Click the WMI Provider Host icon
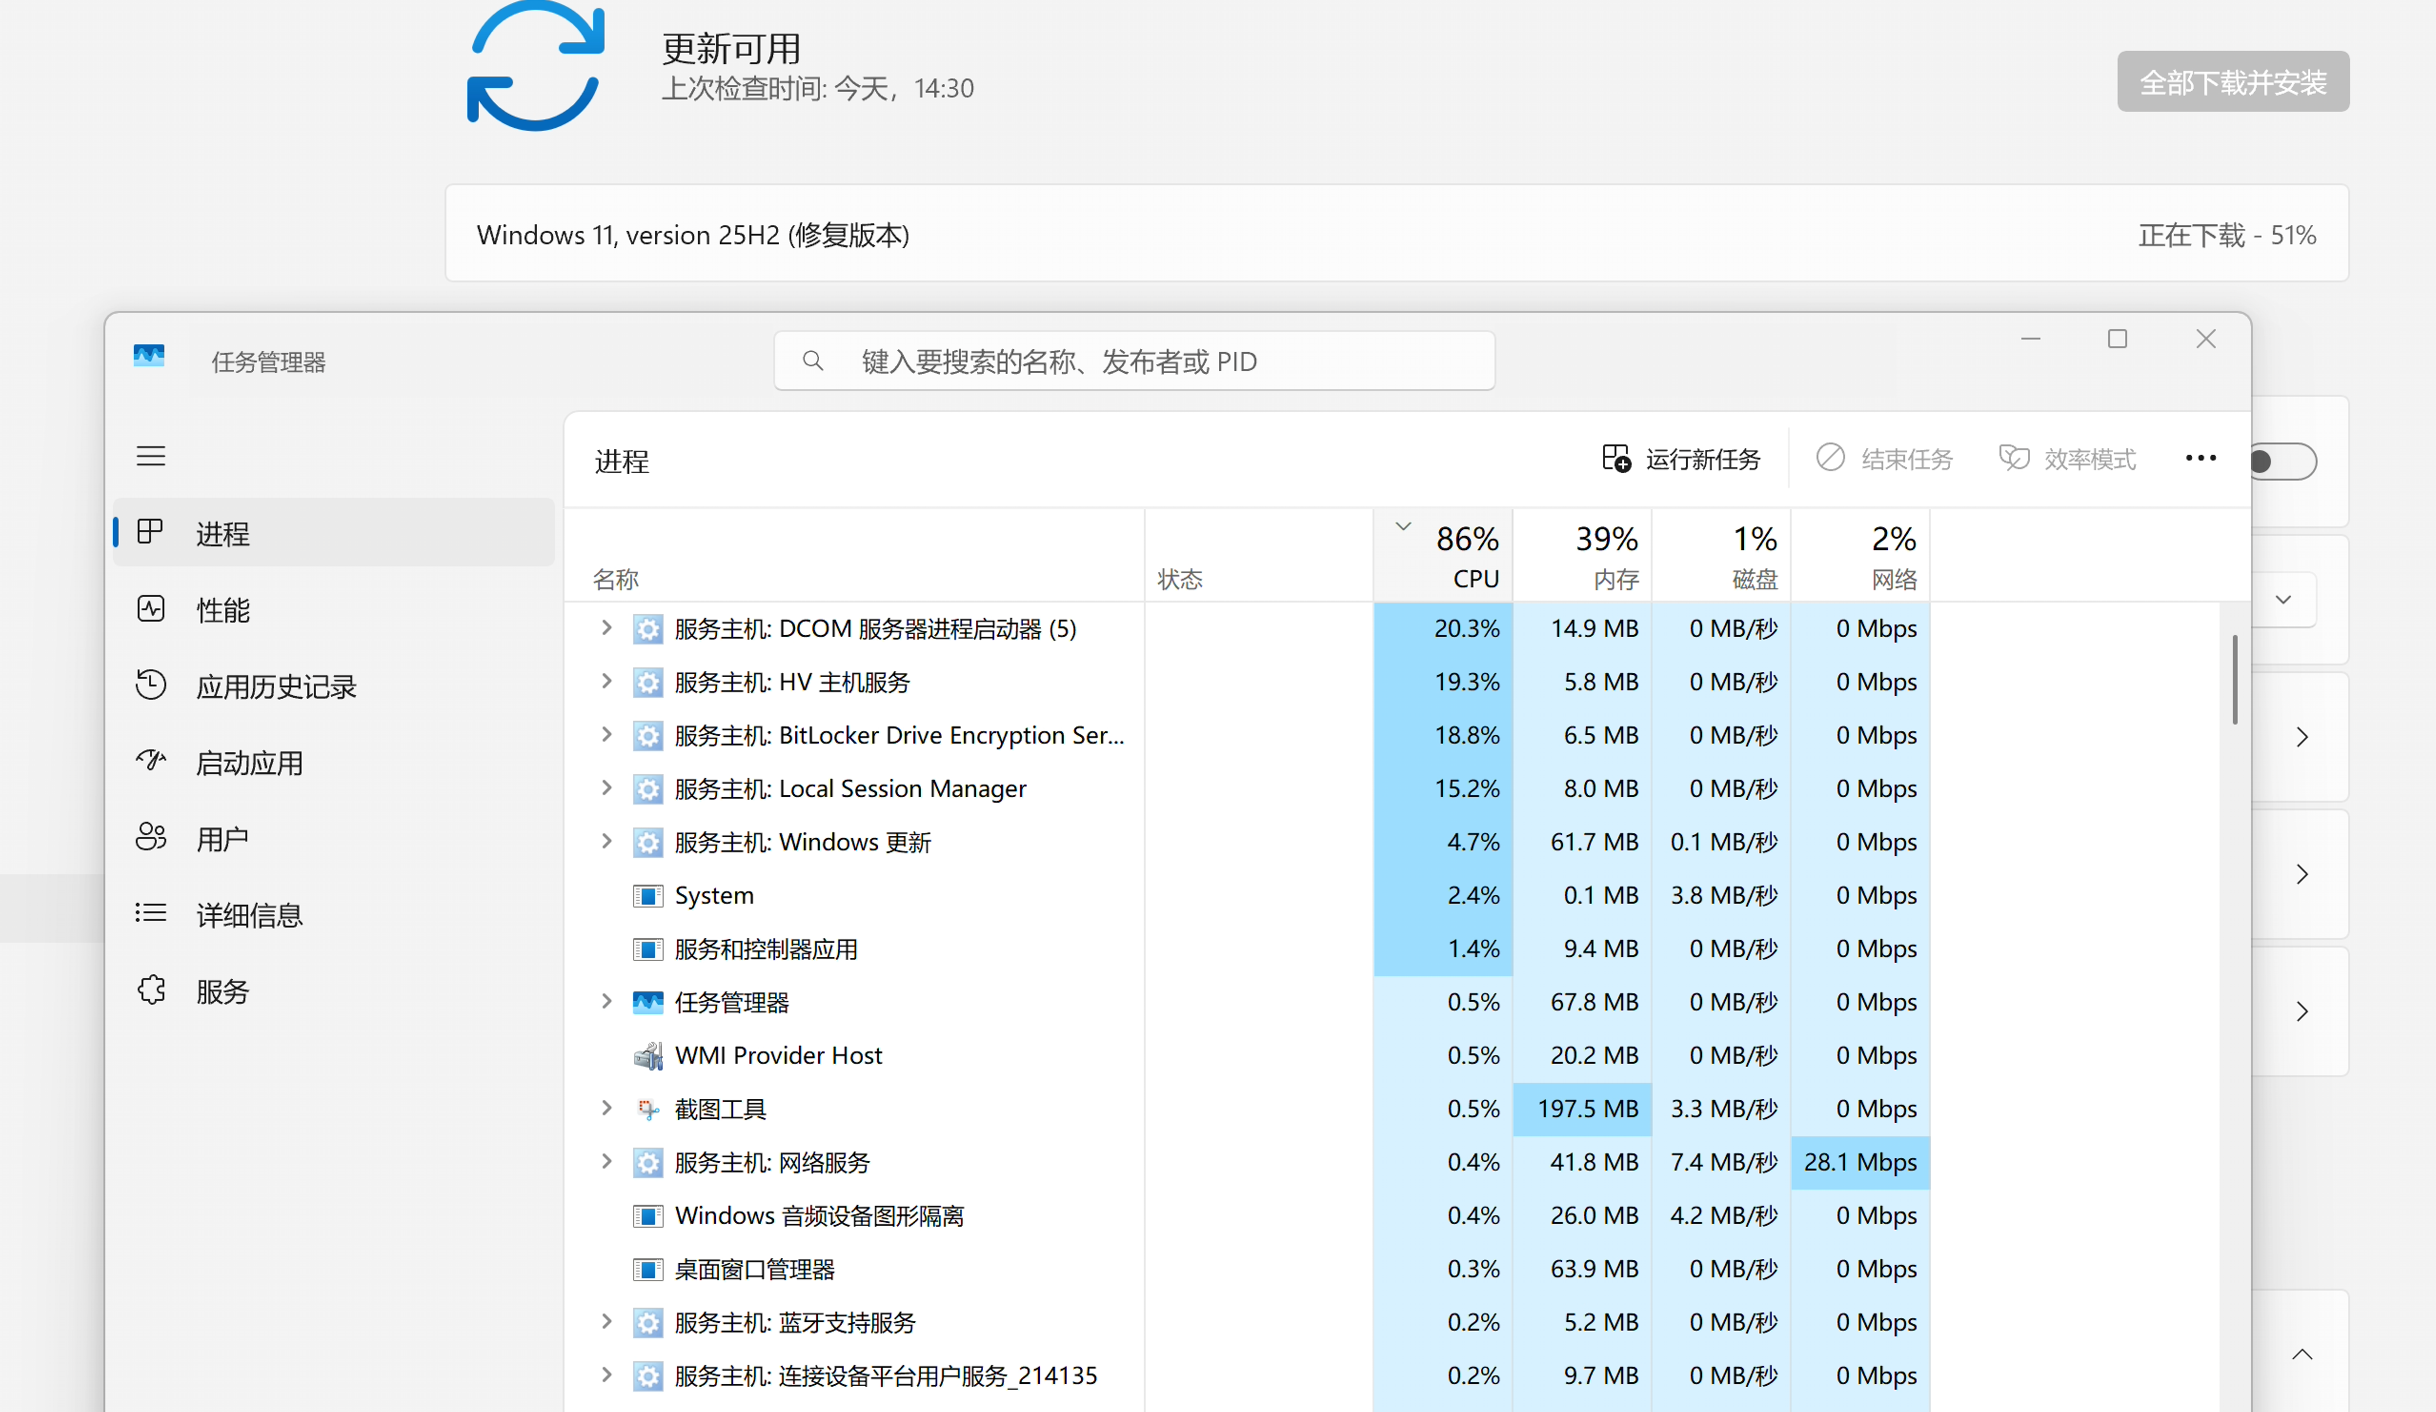Image resolution: width=2436 pixels, height=1412 pixels. click(648, 1055)
